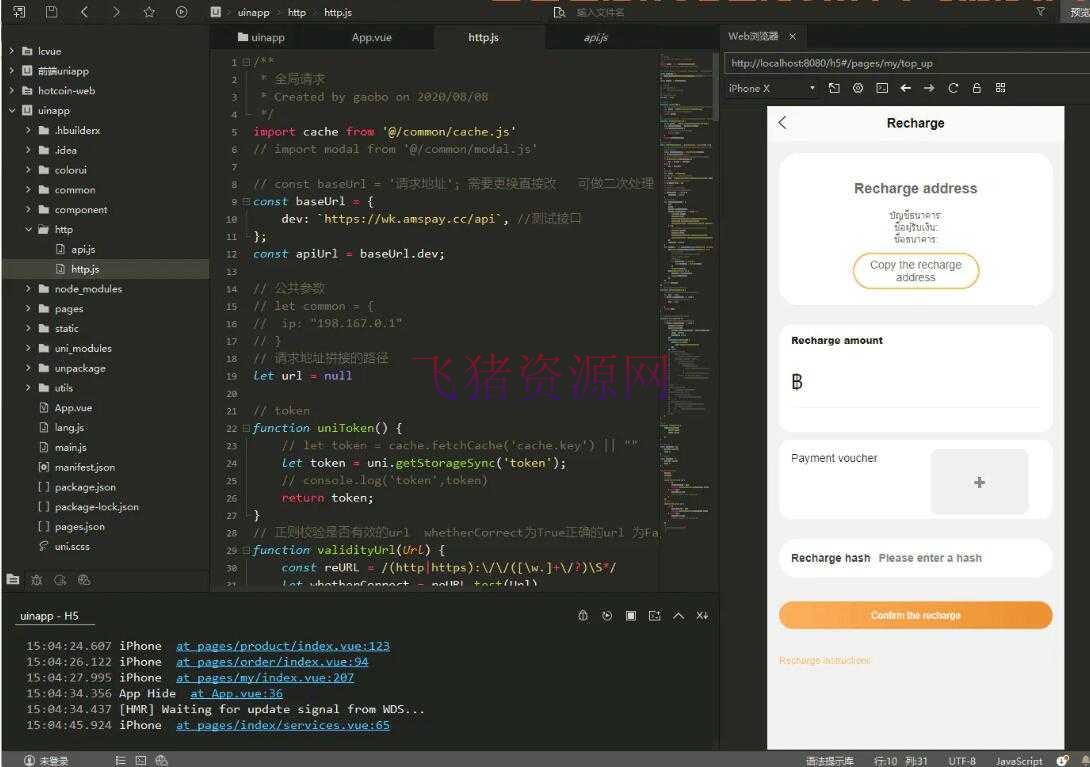1090x767 pixels.
Task: Open the browser settings gear icon
Action: [x=858, y=88]
